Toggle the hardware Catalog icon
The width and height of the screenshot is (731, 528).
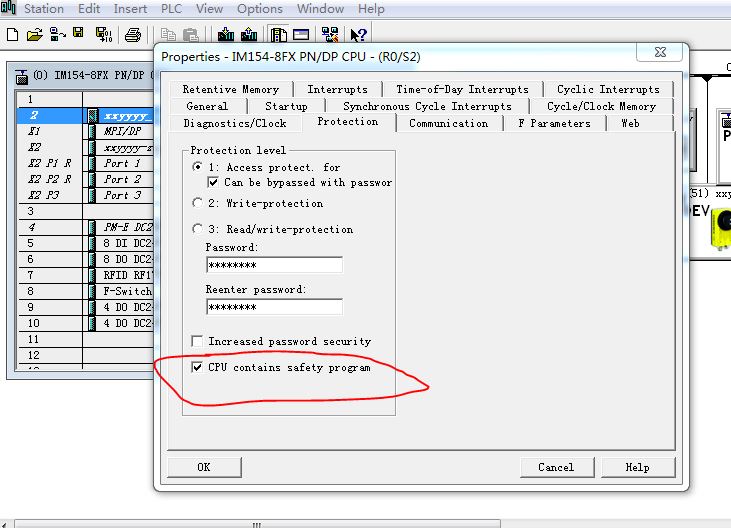coord(279,34)
